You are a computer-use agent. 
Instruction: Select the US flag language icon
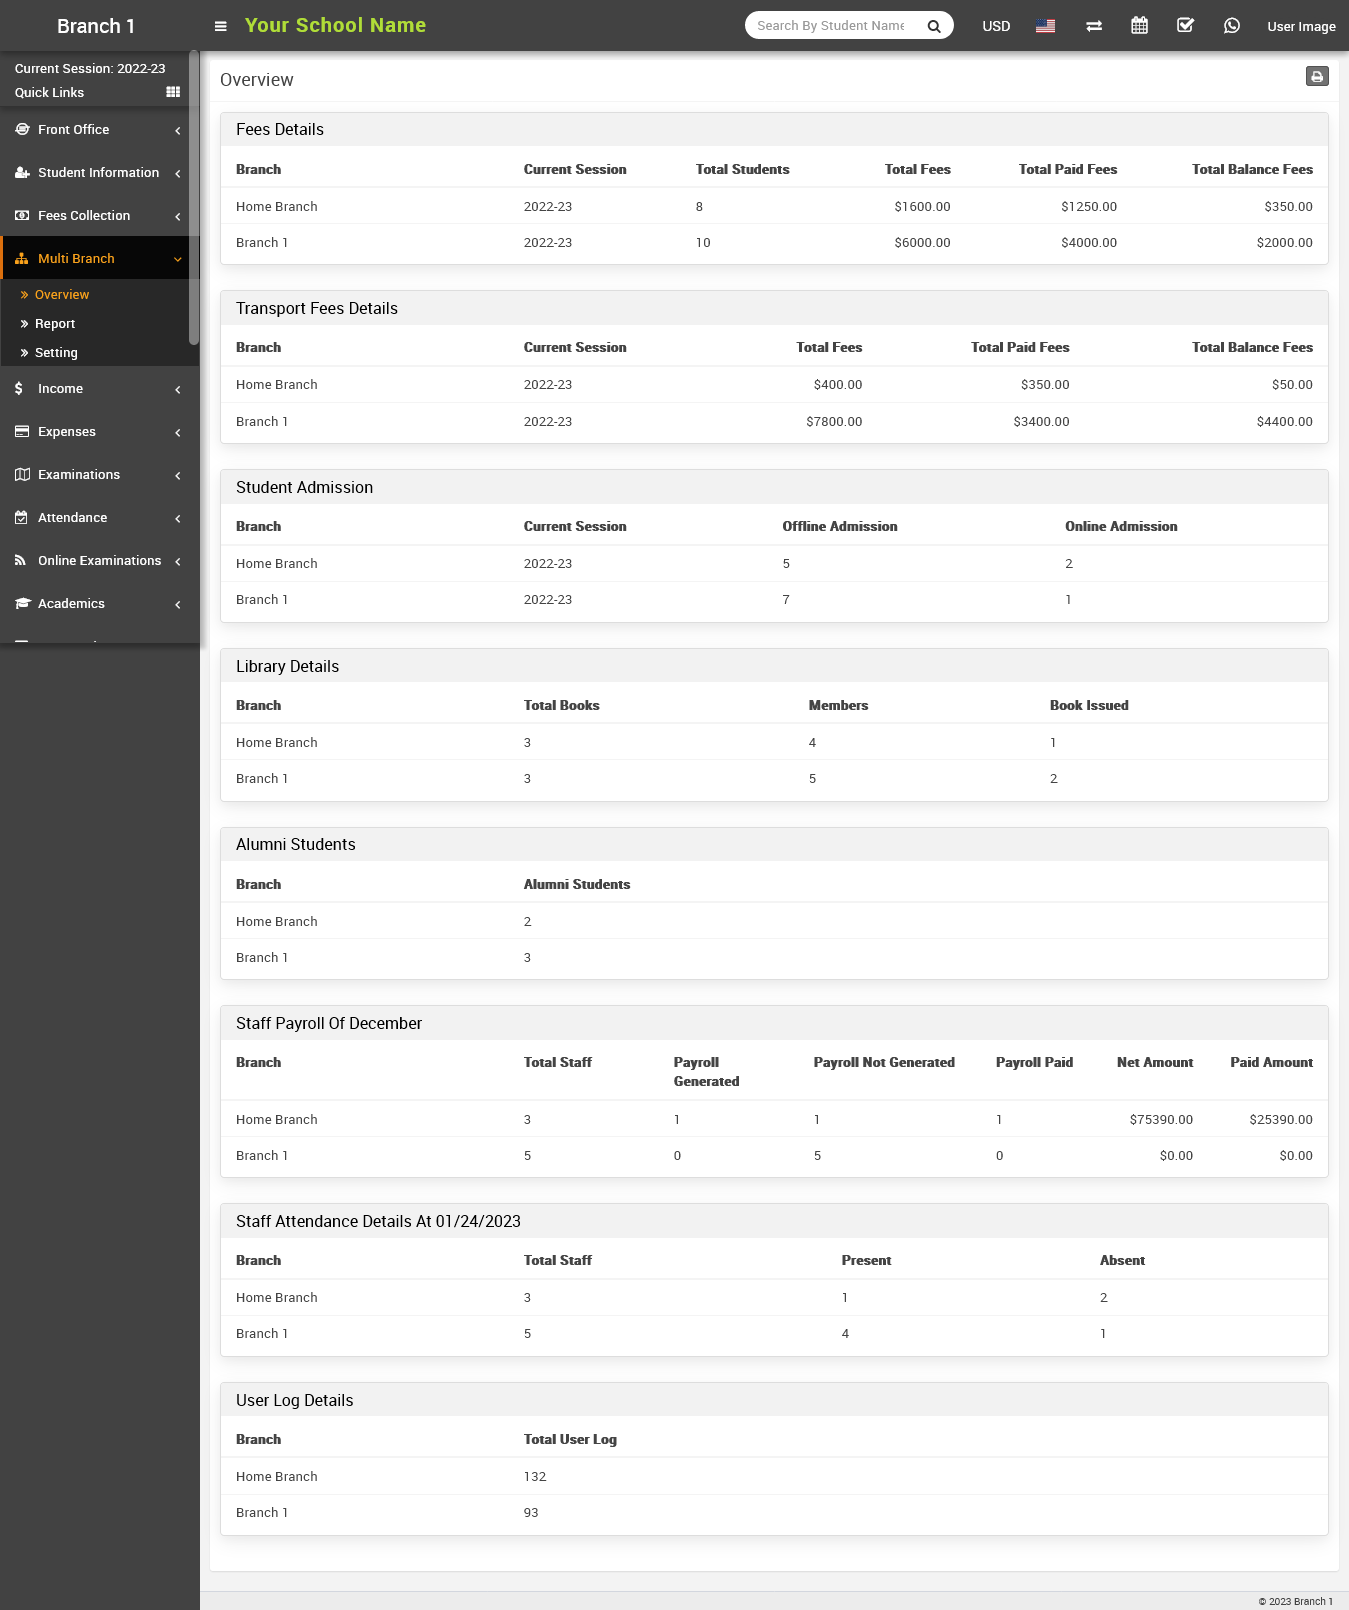pos(1045,26)
